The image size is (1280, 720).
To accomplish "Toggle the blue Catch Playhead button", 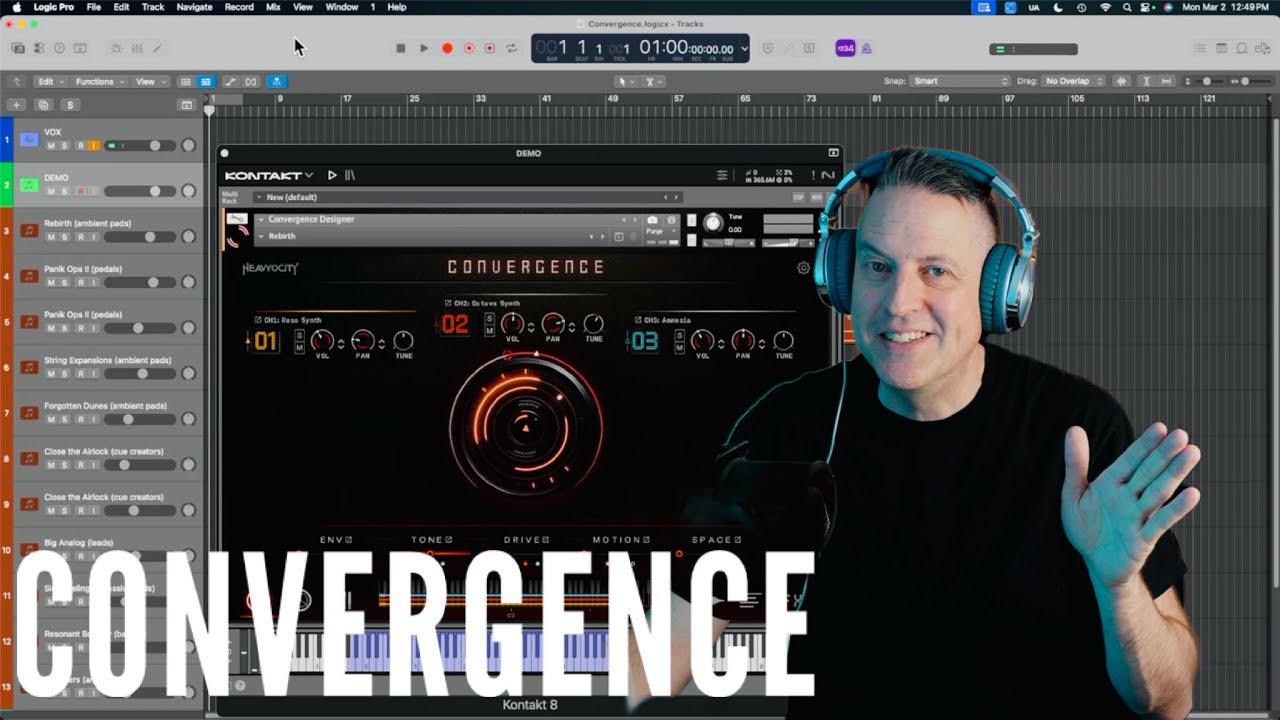I will [x=277, y=81].
